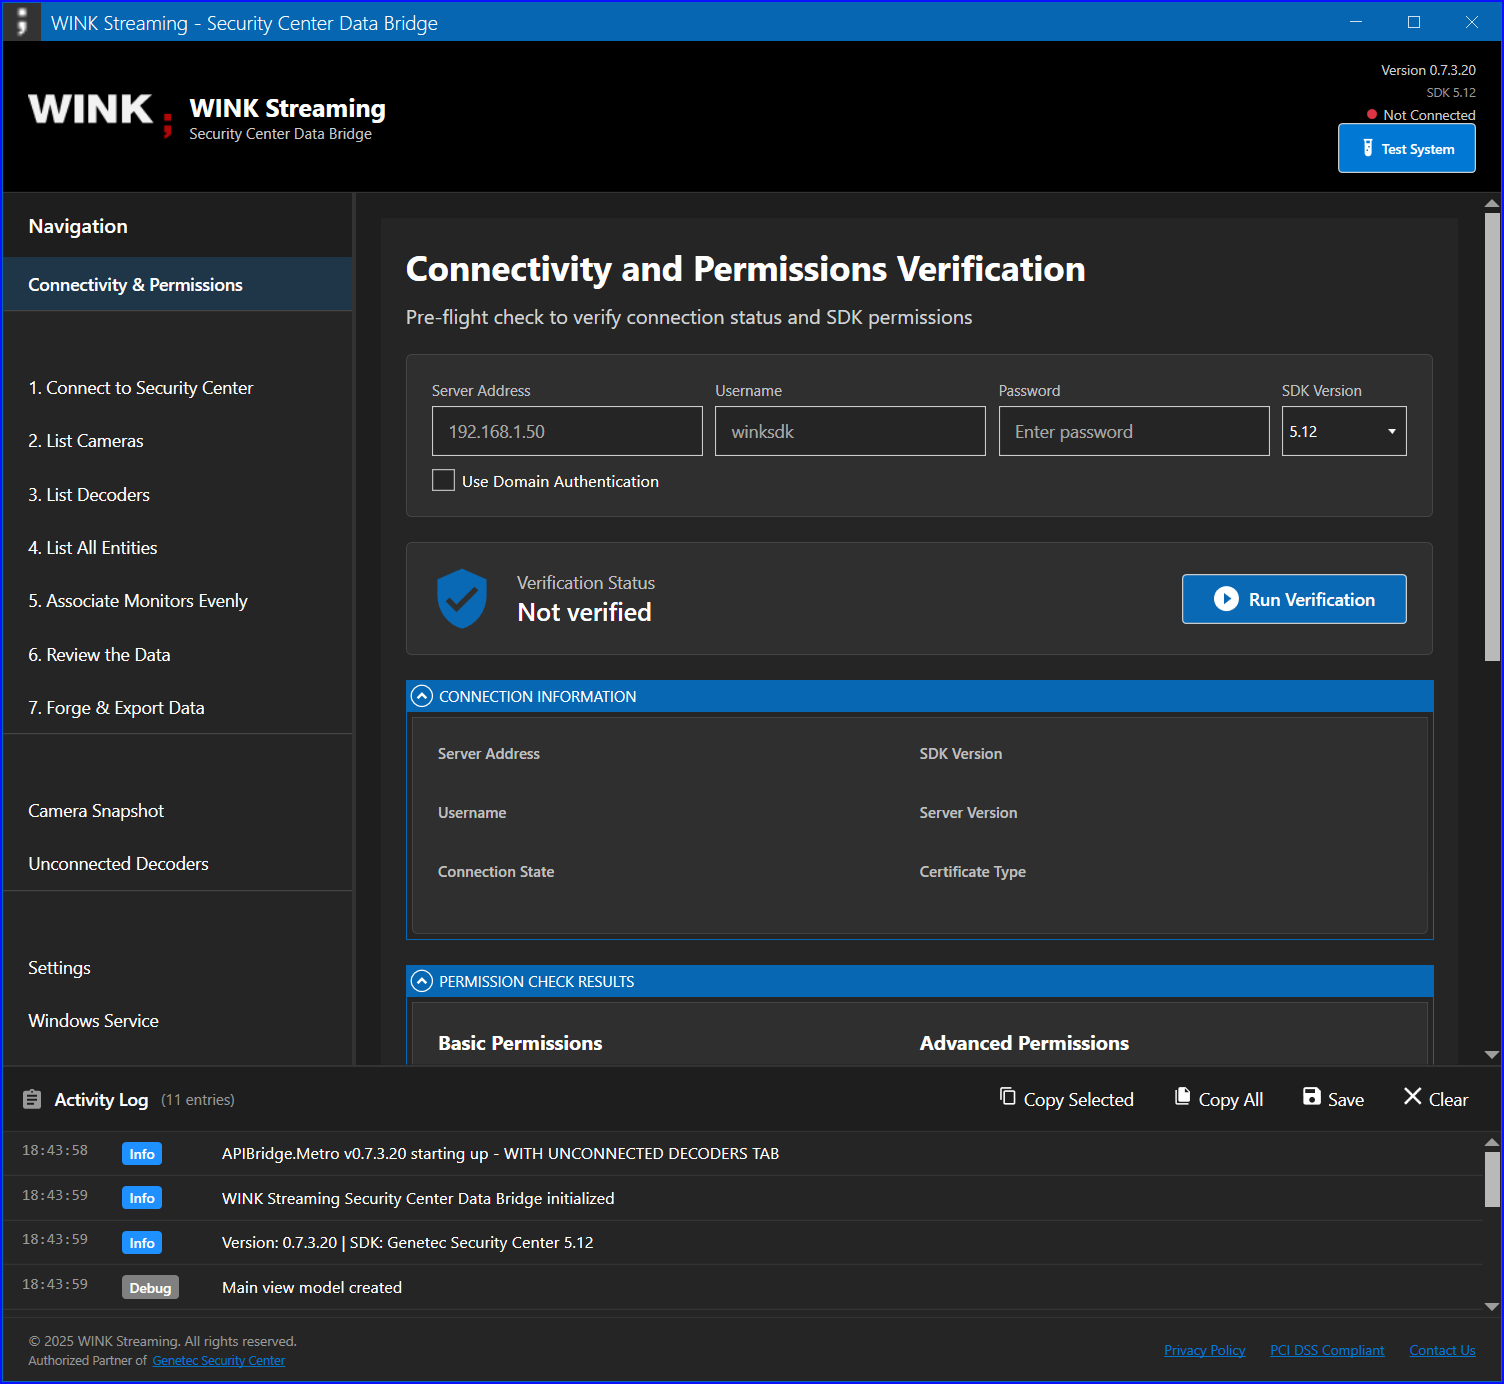Click the play icon on Run Verification
Screen dimensions: 1504x1384
(x=1226, y=599)
